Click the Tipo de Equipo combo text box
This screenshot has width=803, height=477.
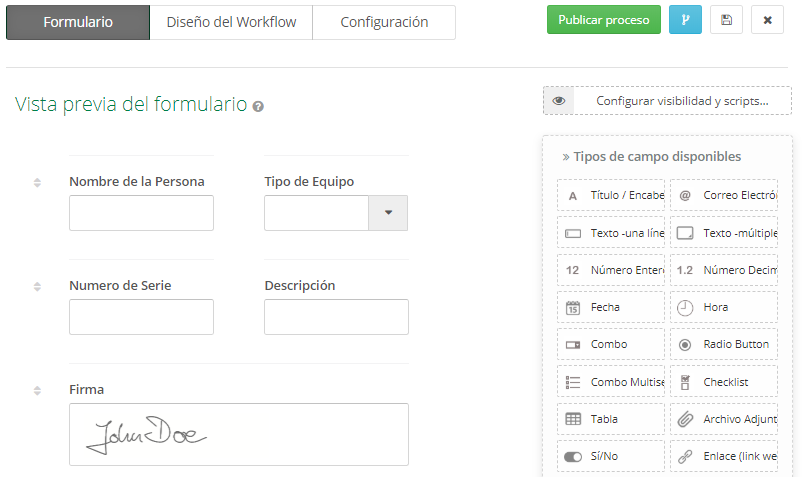316,213
